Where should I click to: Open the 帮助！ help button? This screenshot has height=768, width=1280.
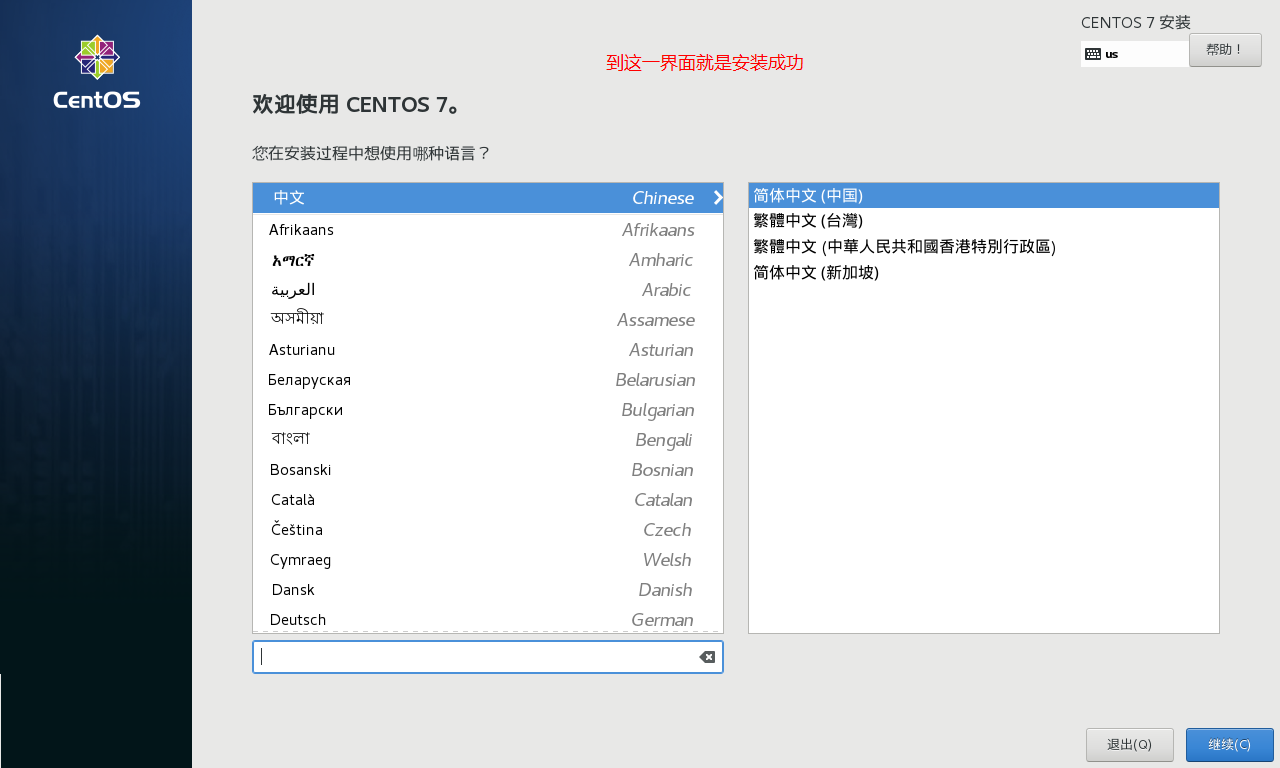(x=1225, y=49)
